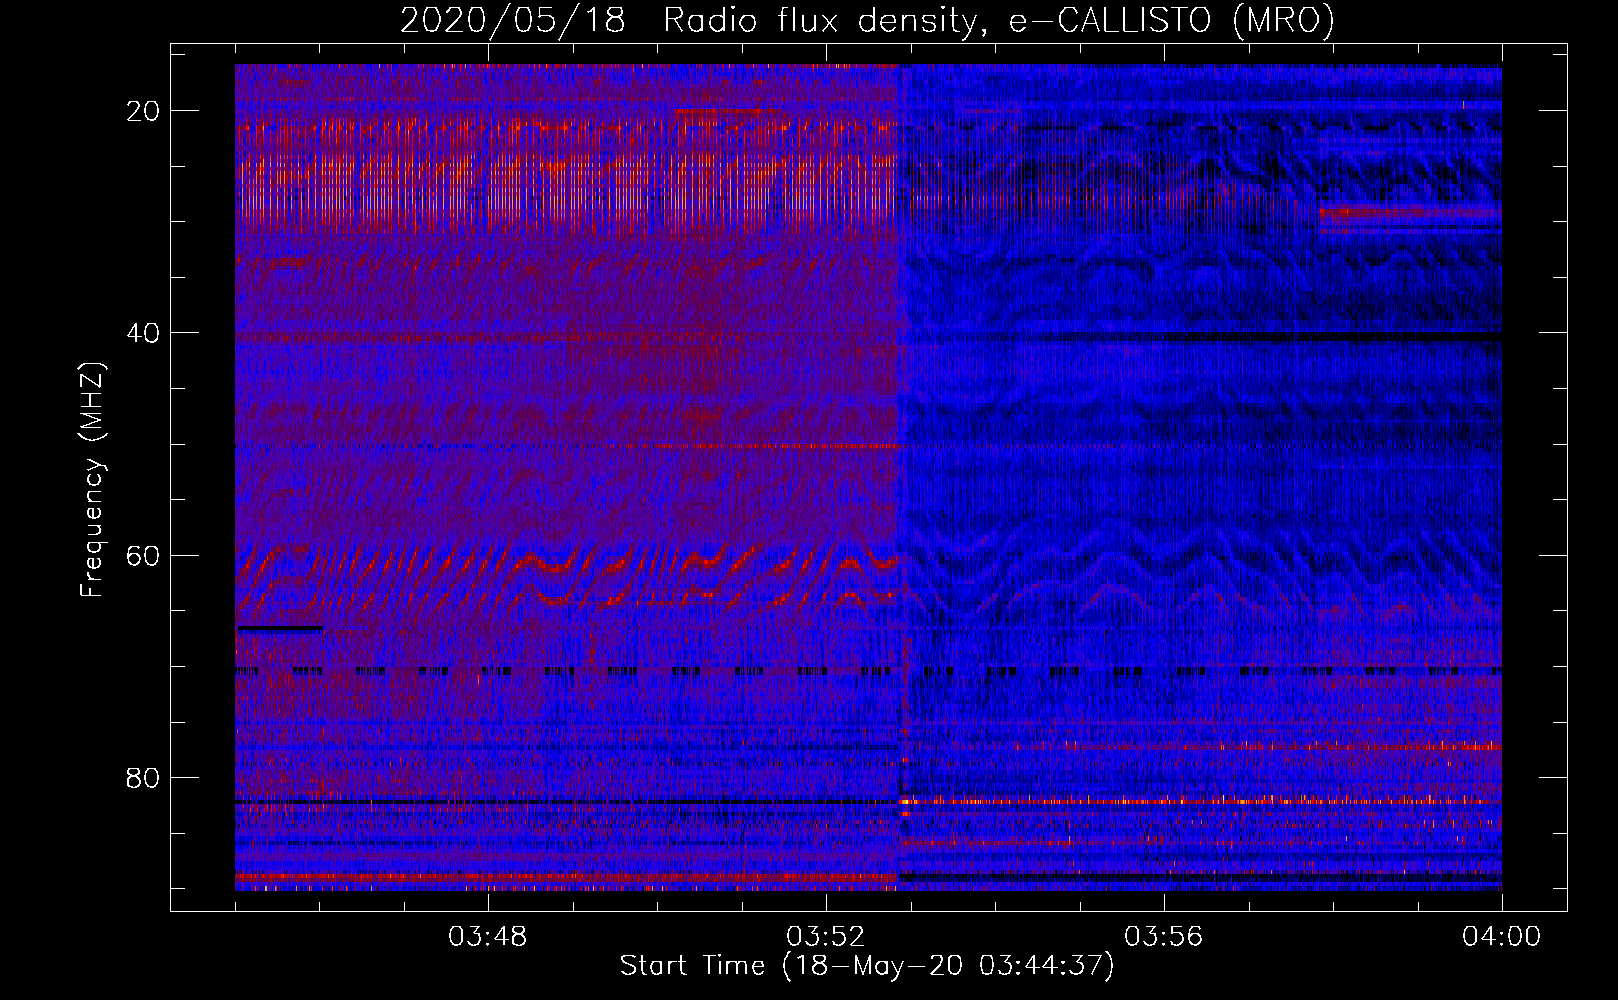Viewport: 1618px width, 1000px height.
Task: Click the 'Frequency (MHZ)' y-axis label
Action: tap(92, 480)
